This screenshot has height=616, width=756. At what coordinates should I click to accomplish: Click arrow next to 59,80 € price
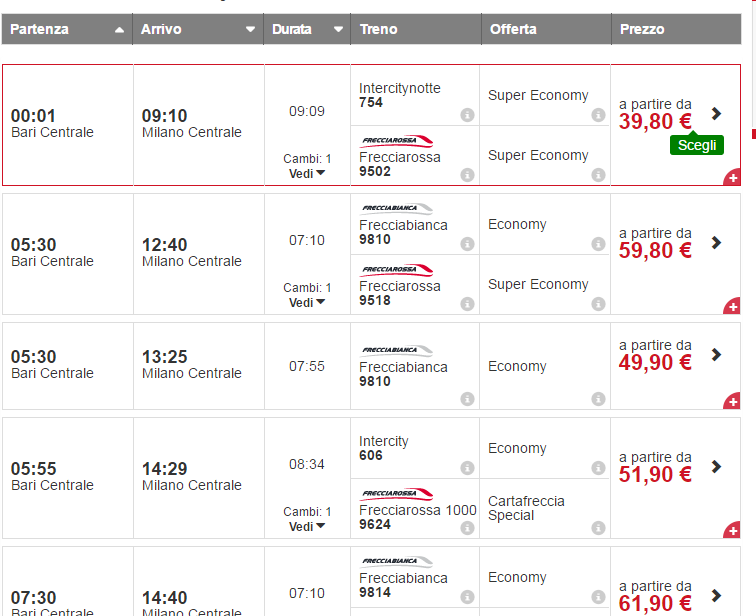coord(716,242)
